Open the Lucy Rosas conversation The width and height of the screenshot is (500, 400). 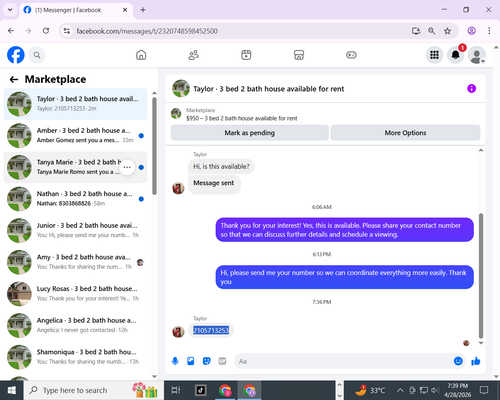tap(75, 294)
